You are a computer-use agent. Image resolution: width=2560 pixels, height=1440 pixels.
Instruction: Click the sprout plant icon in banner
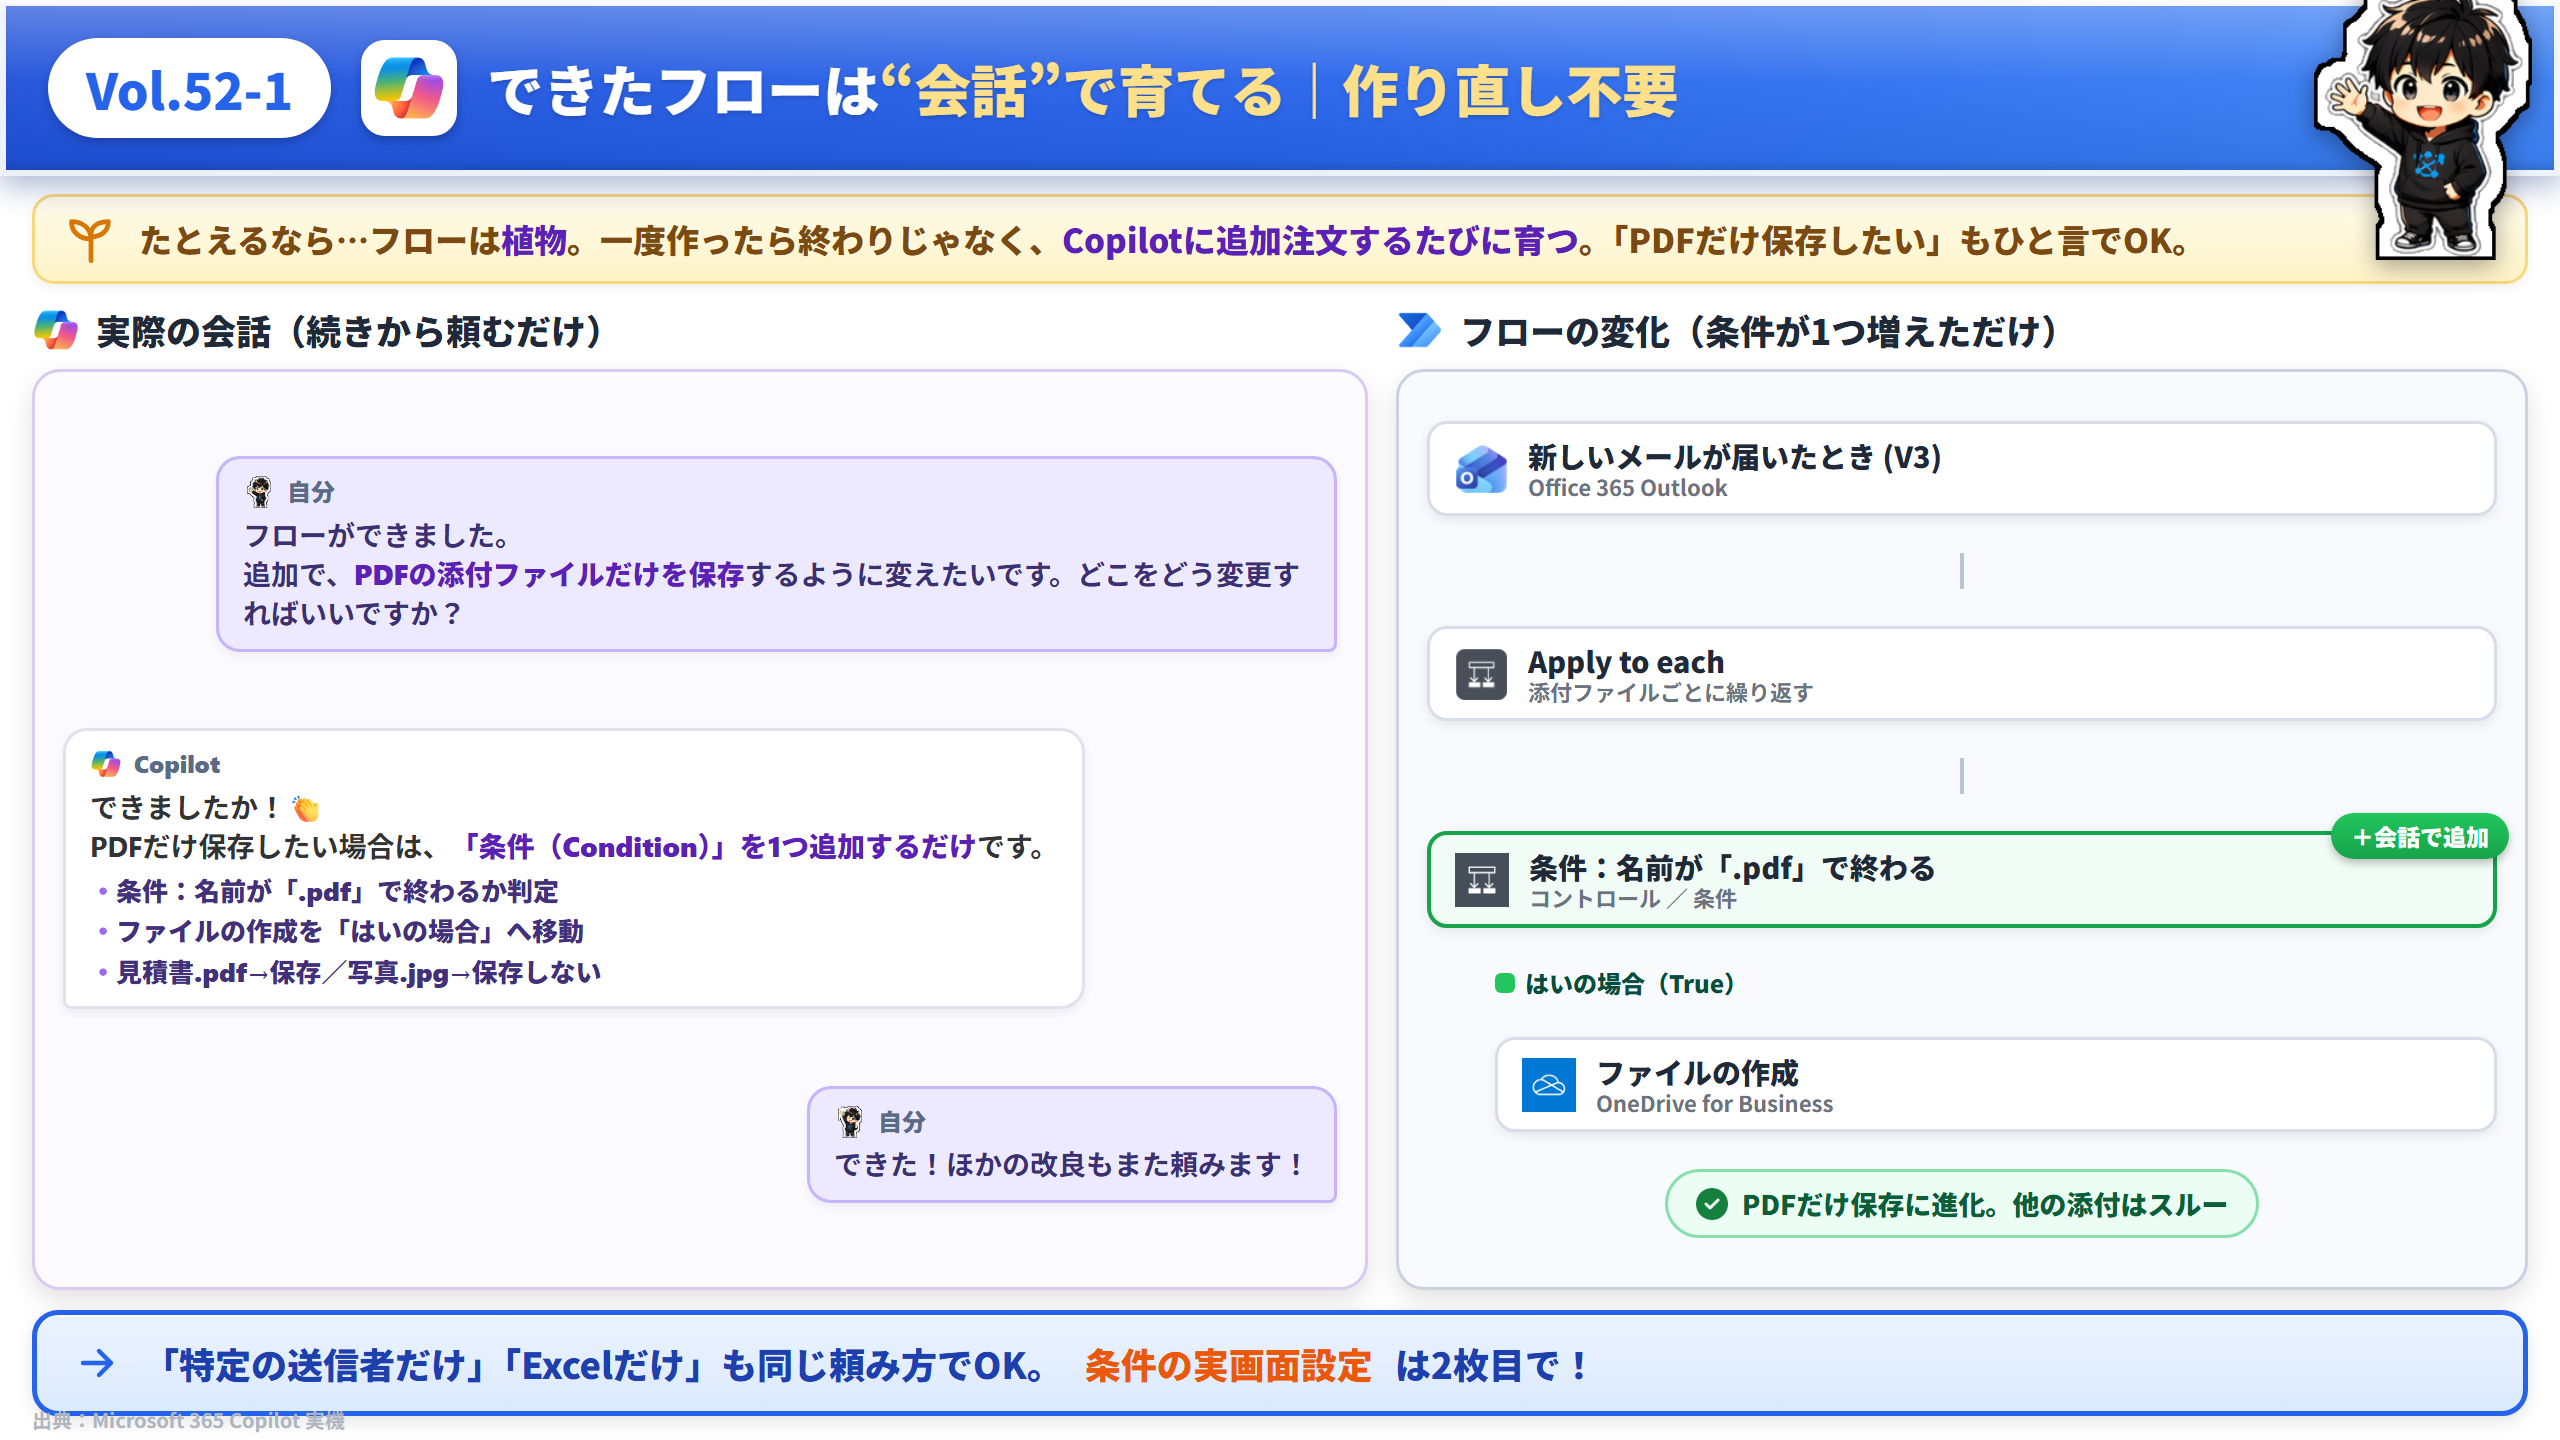pos(90,240)
